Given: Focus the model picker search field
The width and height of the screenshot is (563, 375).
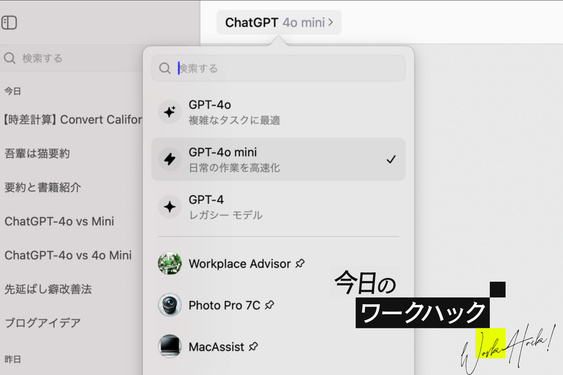Looking at the screenshot, I should tap(278, 68).
